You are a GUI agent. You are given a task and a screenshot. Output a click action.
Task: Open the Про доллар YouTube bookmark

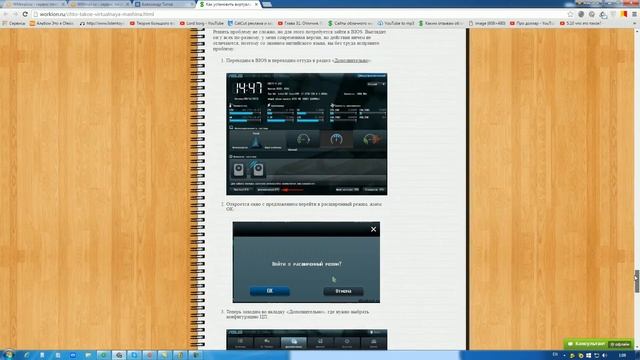point(532,24)
